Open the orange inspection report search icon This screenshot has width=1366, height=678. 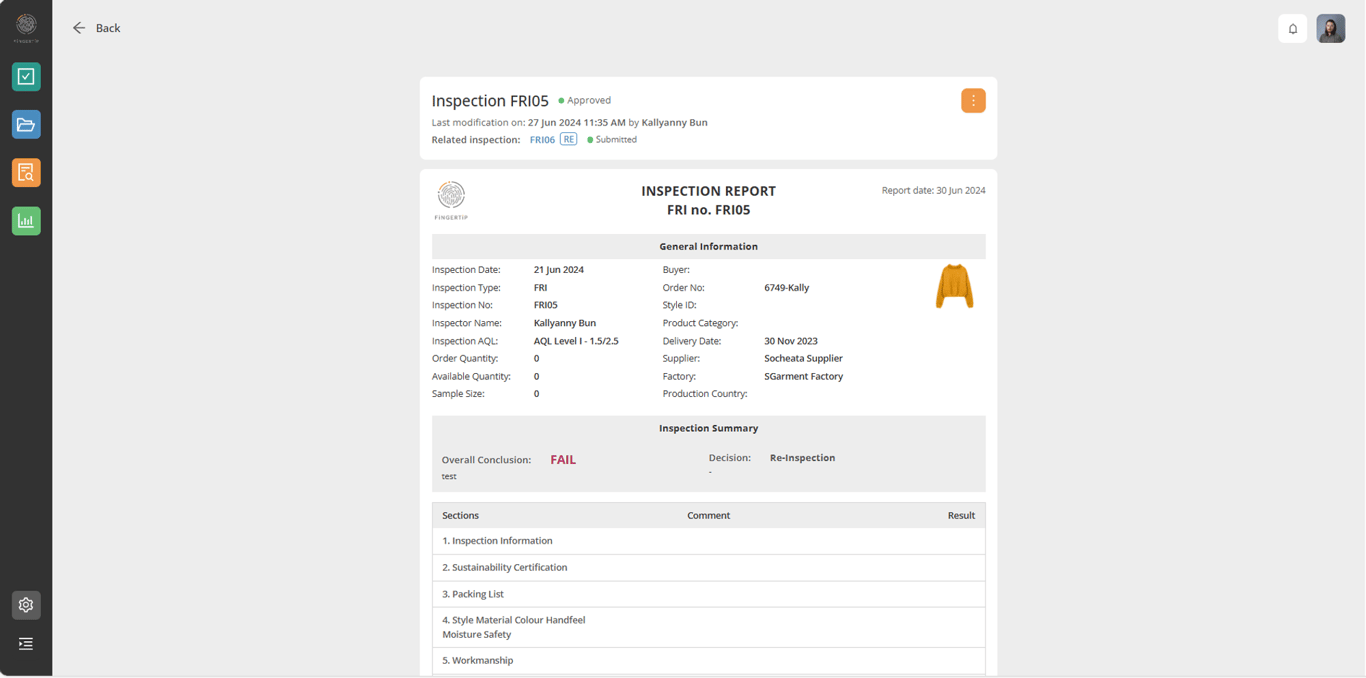coord(26,173)
